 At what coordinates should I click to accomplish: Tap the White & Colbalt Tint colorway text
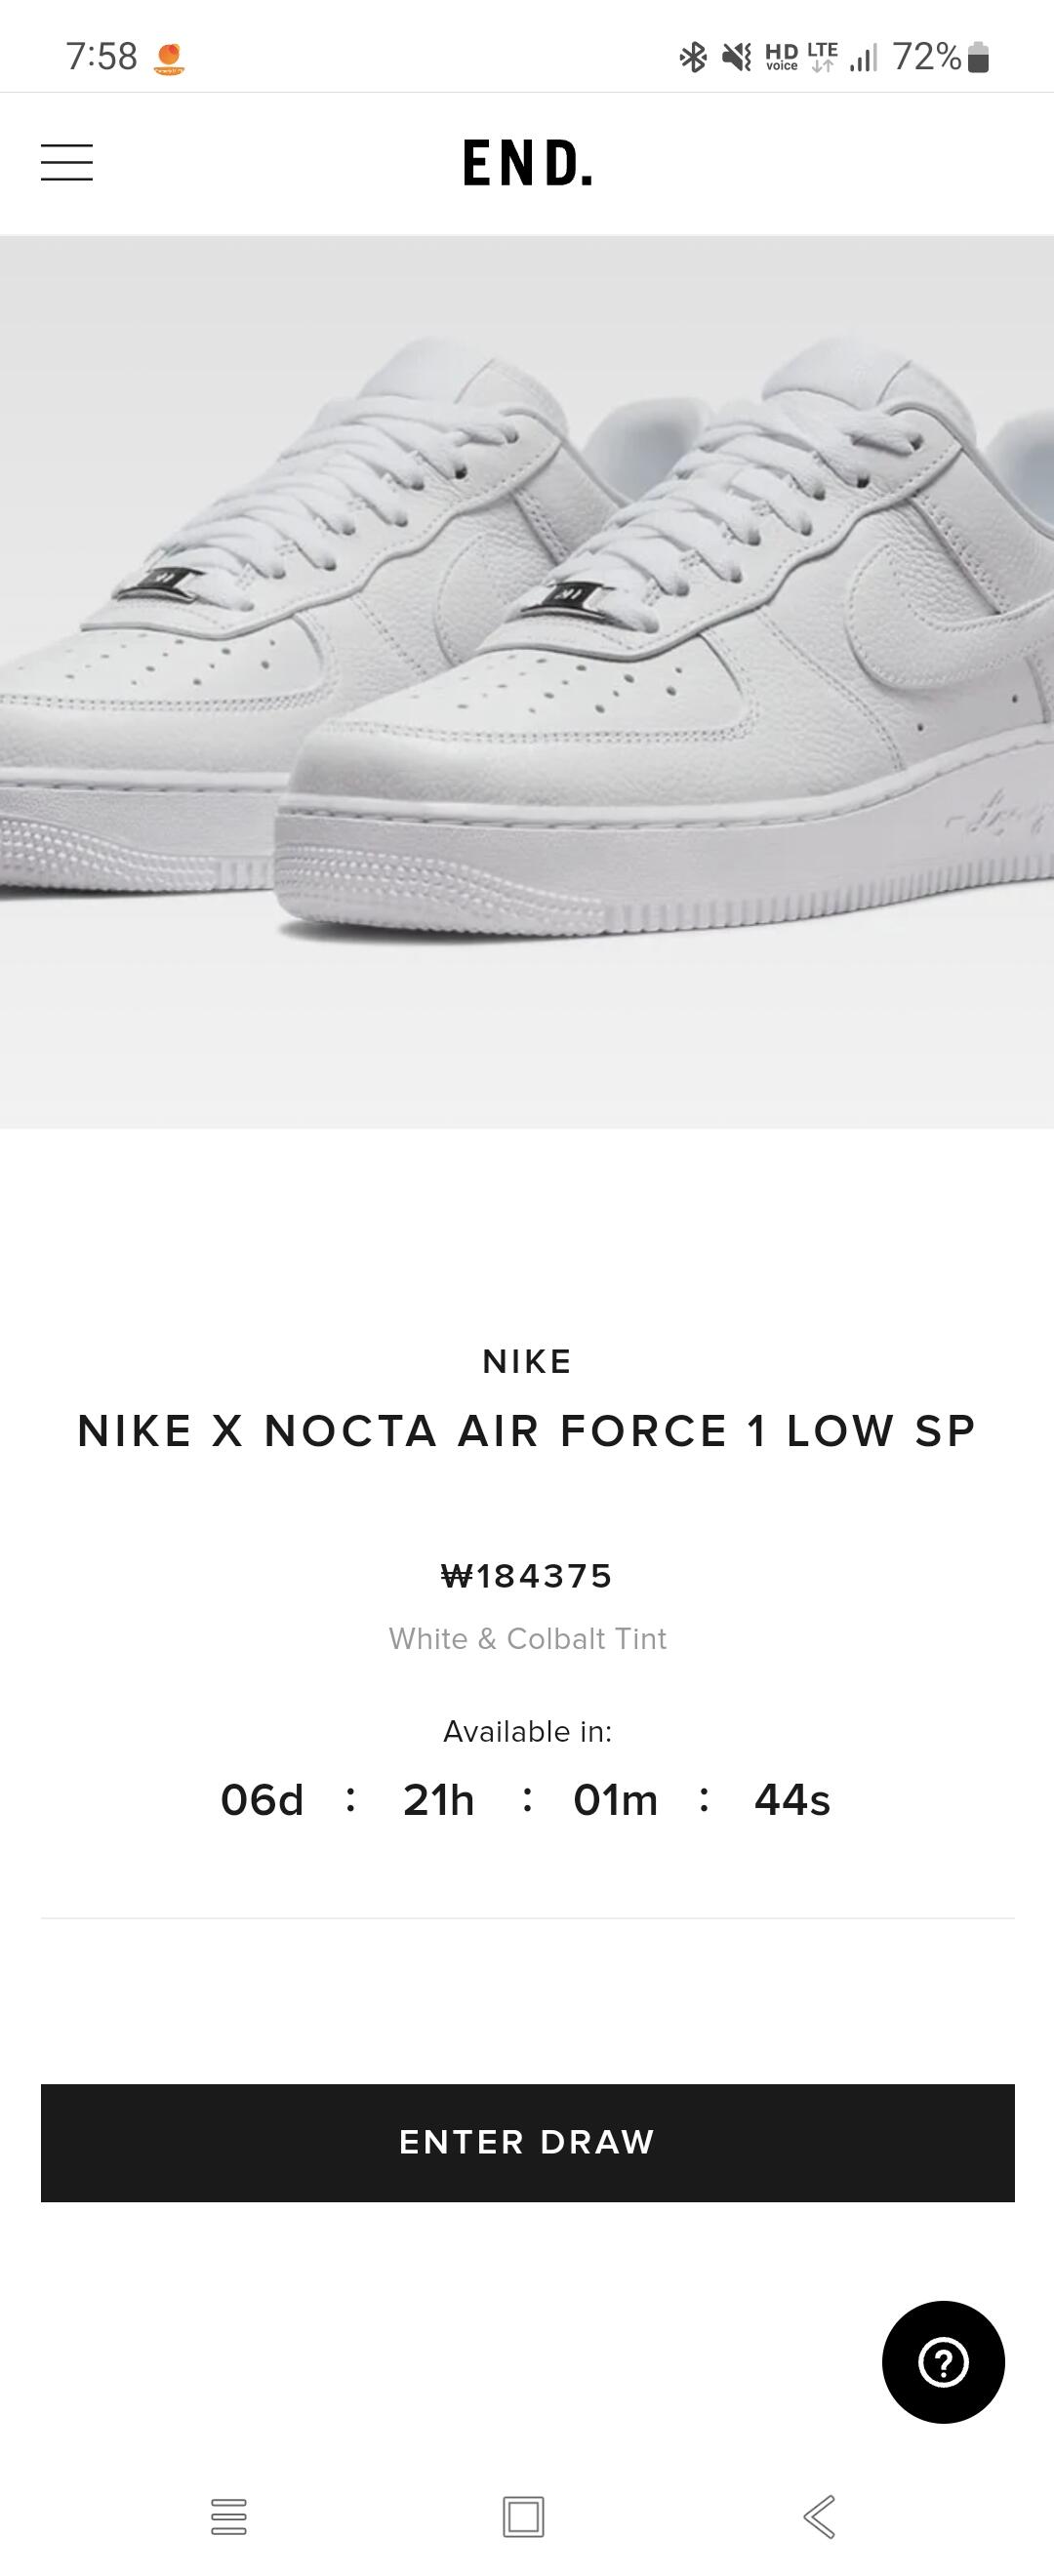click(527, 1638)
